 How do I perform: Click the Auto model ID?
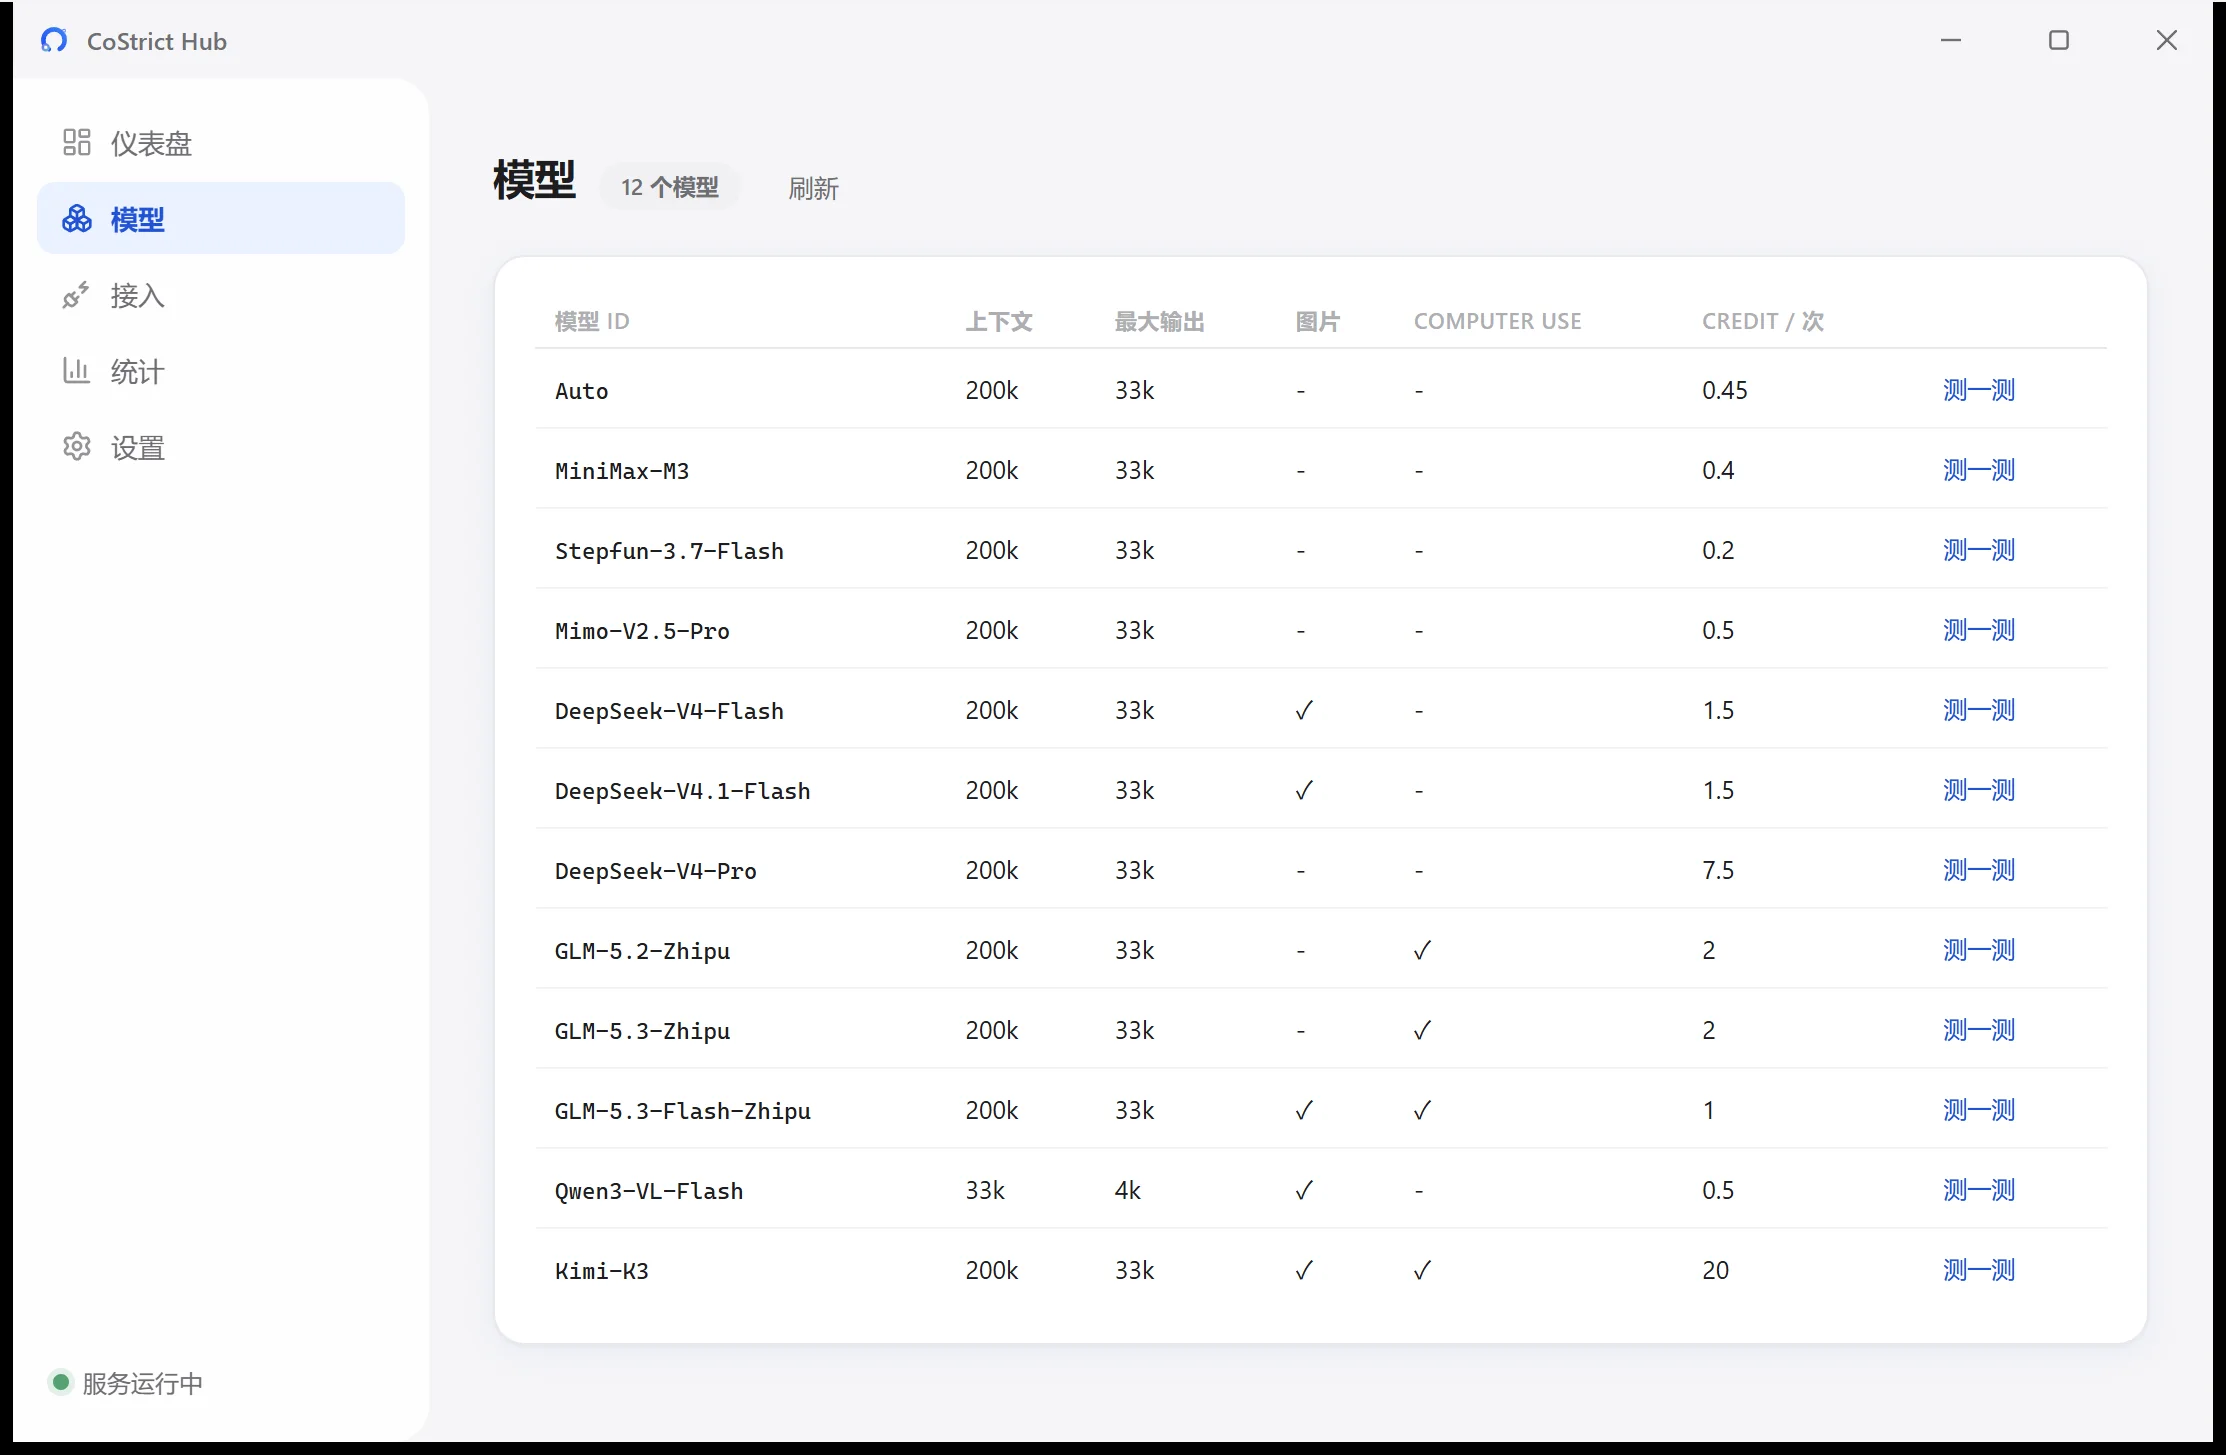[582, 391]
